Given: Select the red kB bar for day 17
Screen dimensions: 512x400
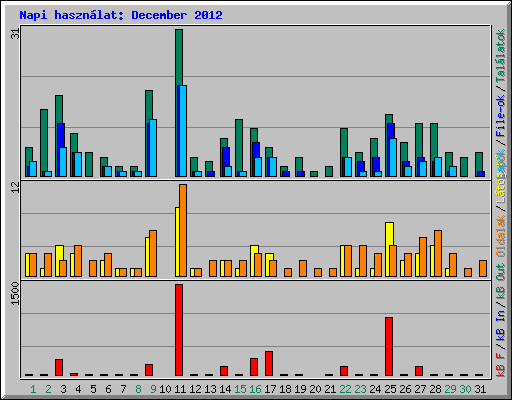Looking at the screenshot, I should [x=269, y=364].
